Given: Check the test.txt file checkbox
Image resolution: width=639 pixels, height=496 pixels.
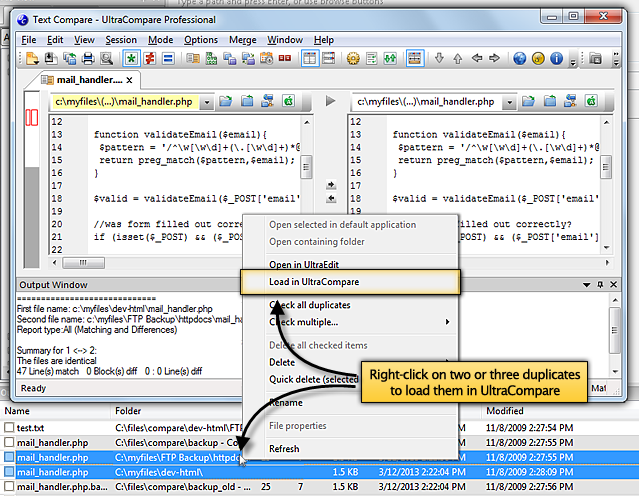Looking at the screenshot, I should (x=9, y=427).
